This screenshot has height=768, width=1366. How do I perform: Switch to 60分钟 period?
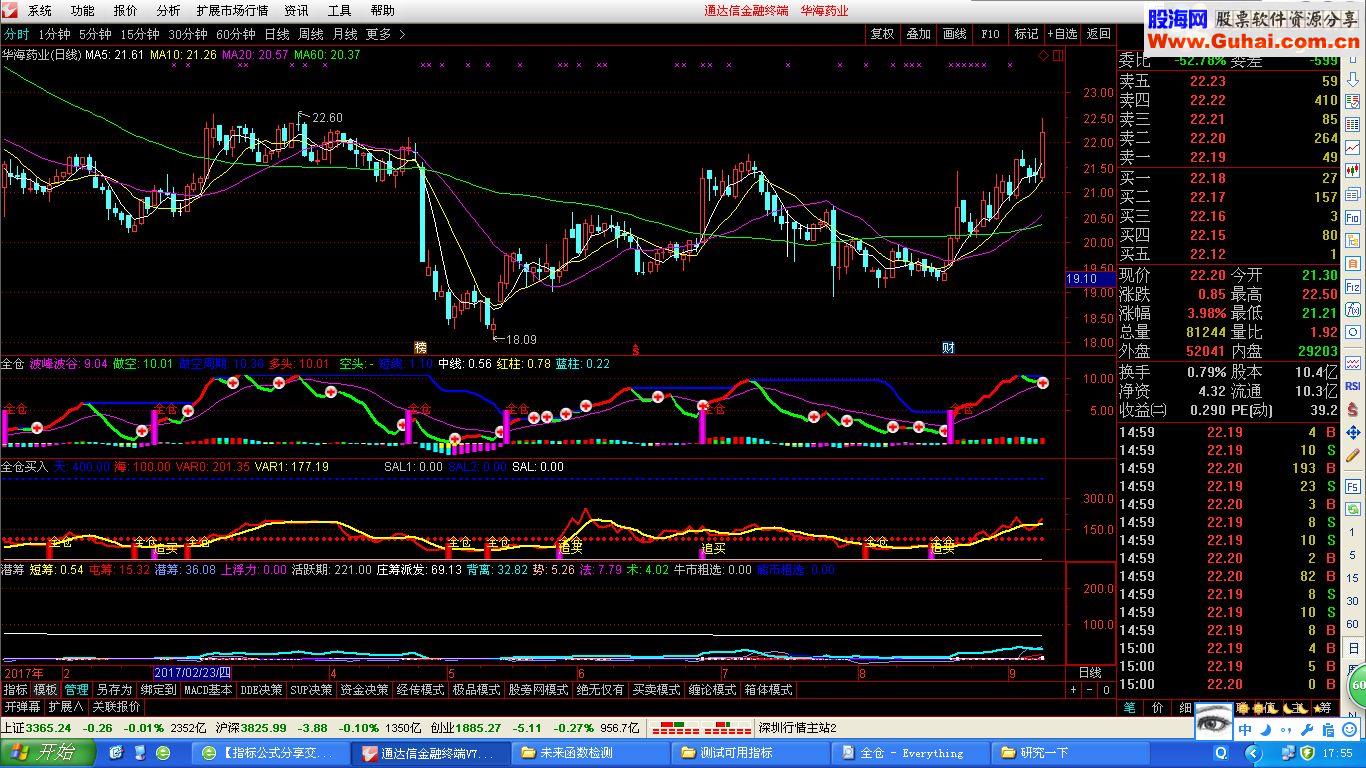(236, 34)
